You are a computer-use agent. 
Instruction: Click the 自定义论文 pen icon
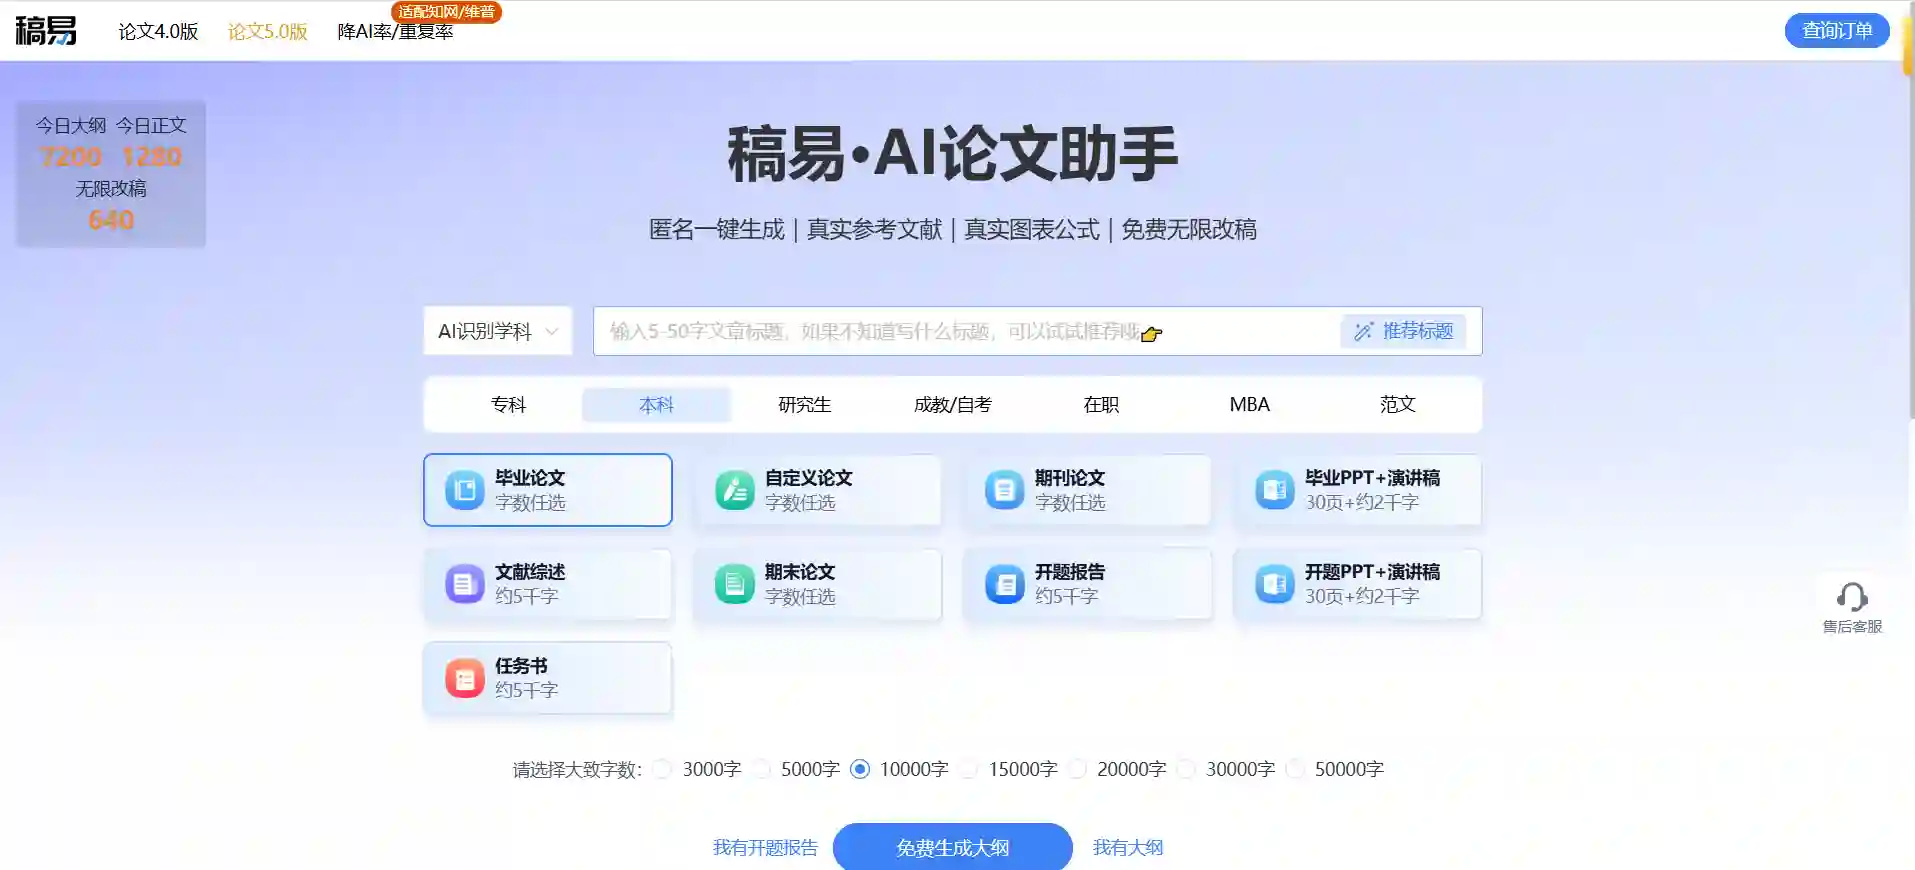click(x=734, y=490)
